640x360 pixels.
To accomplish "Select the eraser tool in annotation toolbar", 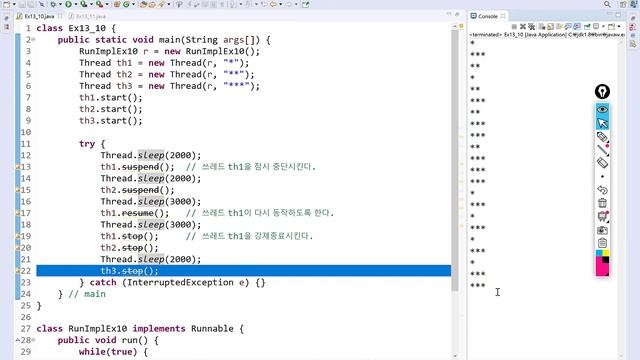I will pyautogui.click(x=602, y=163).
